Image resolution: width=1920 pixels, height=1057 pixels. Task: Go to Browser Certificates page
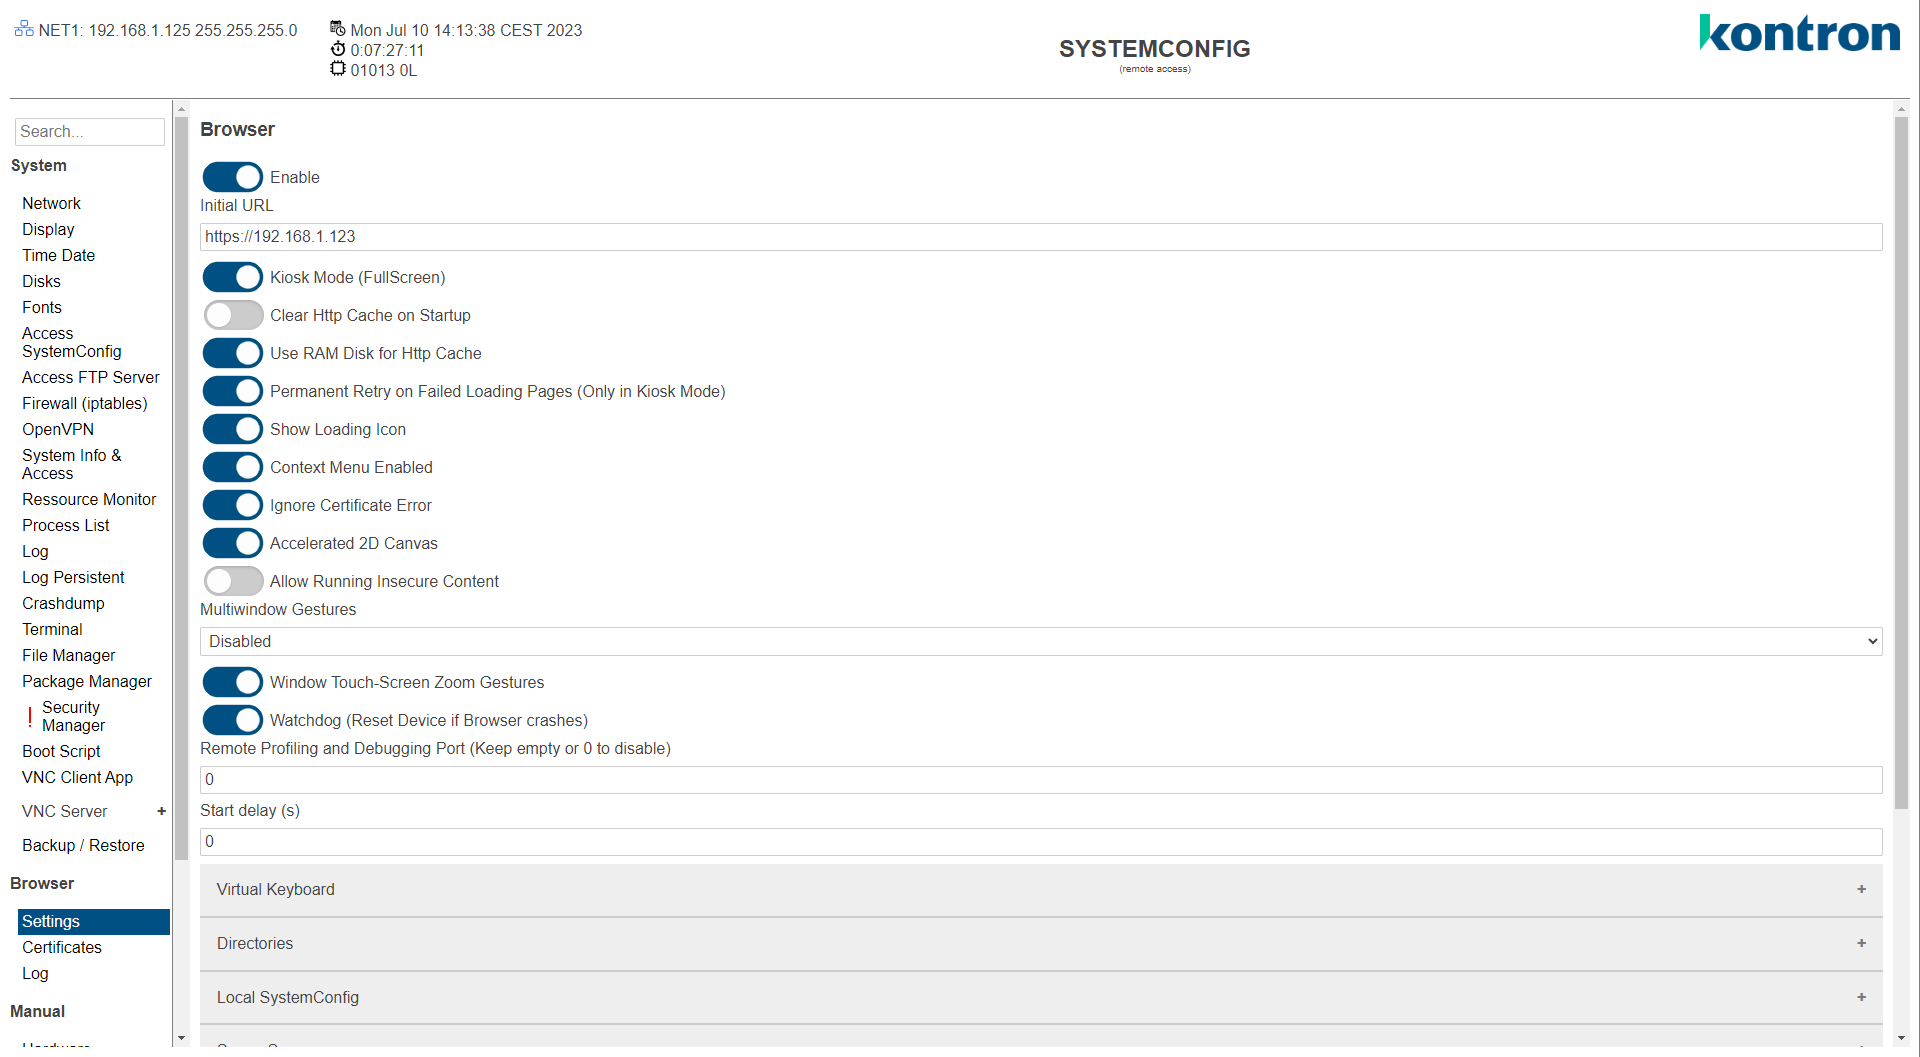click(62, 947)
